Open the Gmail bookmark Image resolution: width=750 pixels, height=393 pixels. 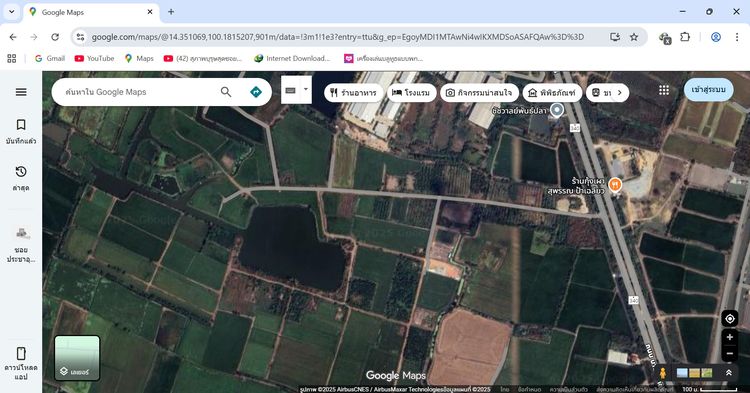(50, 58)
